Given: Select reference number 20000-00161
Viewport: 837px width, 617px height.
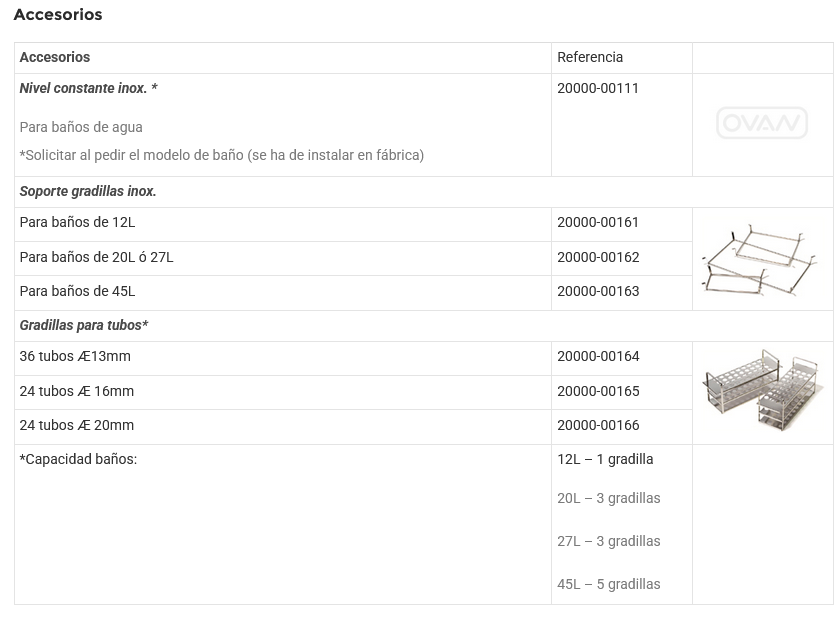Looking at the screenshot, I should point(598,222).
